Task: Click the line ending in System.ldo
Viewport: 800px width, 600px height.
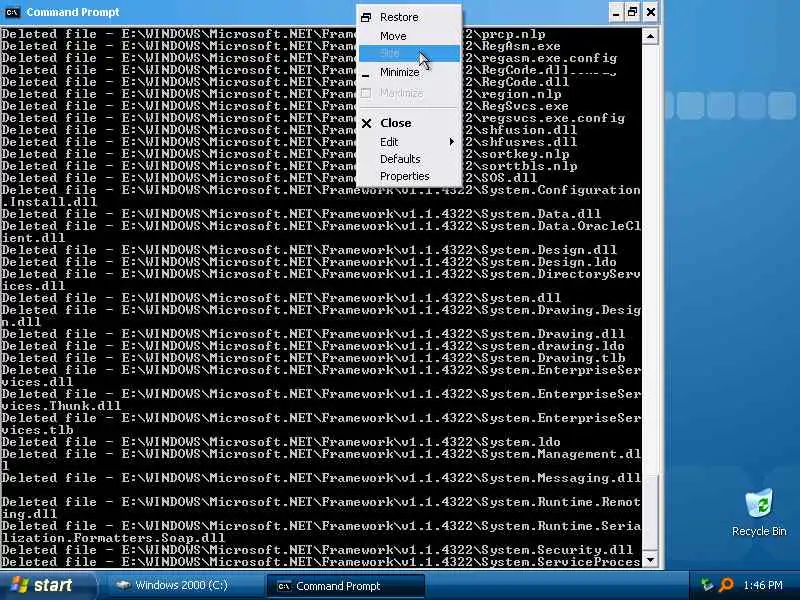Action: pos(281,442)
